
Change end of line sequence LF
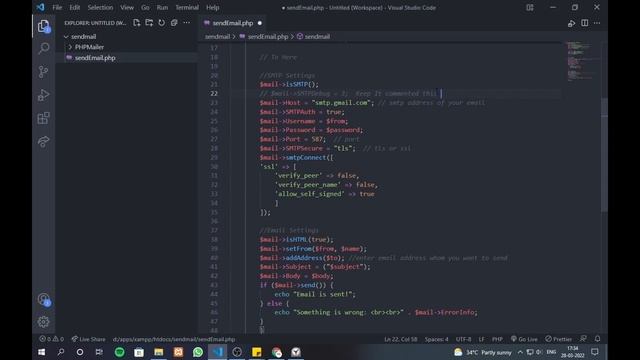click(x=482, y=339)
